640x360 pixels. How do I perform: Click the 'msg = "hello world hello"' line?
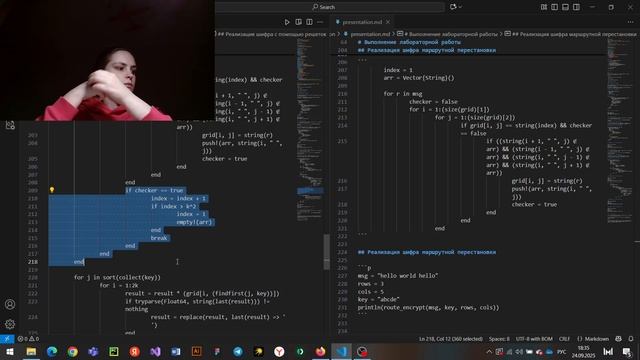[398, 276]
